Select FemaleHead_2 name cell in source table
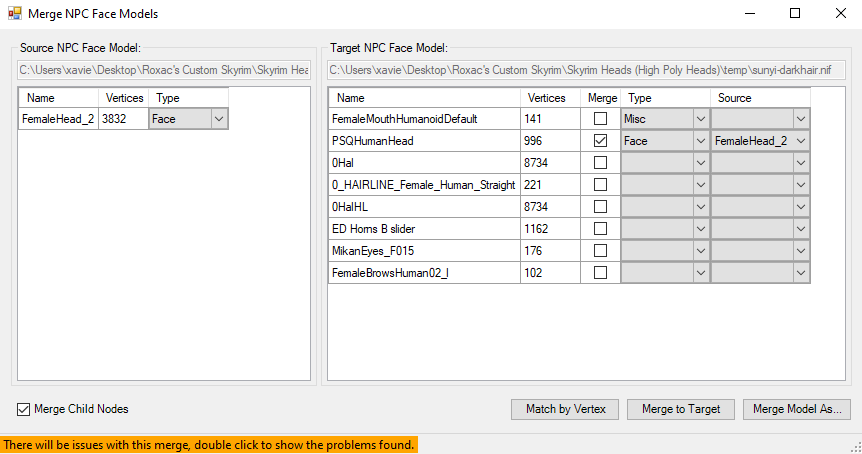Image resolution: width=862 pixels, height=454 pixels. (58, 119)
